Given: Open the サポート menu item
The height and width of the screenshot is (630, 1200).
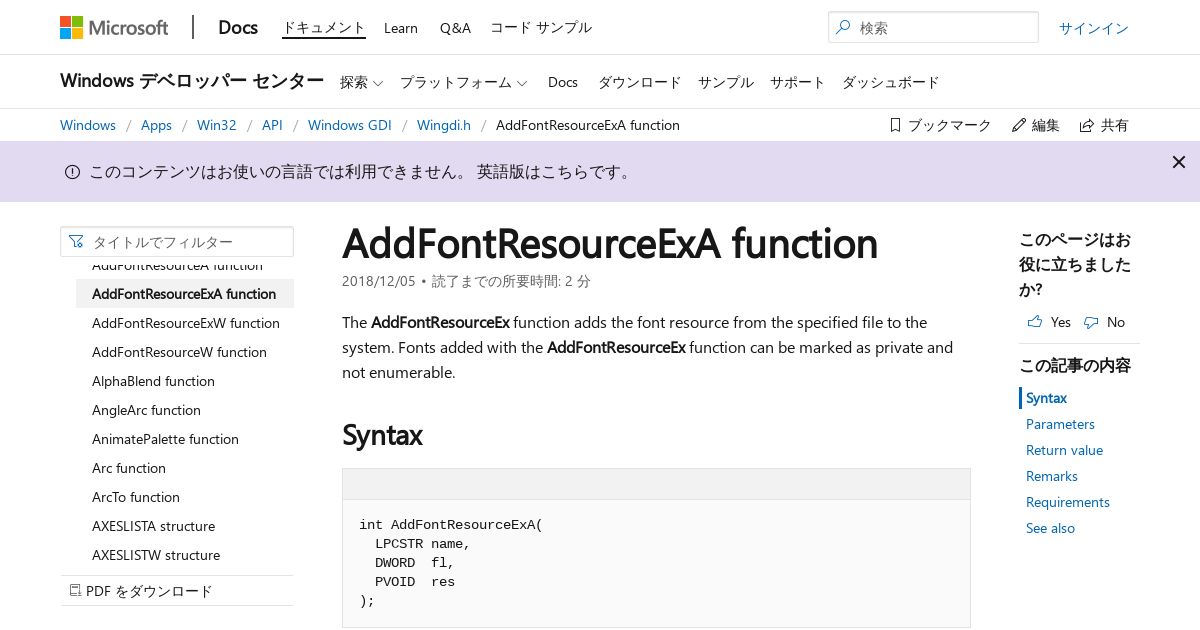Looking at the screenshot, I should click(x=798, y=82).
